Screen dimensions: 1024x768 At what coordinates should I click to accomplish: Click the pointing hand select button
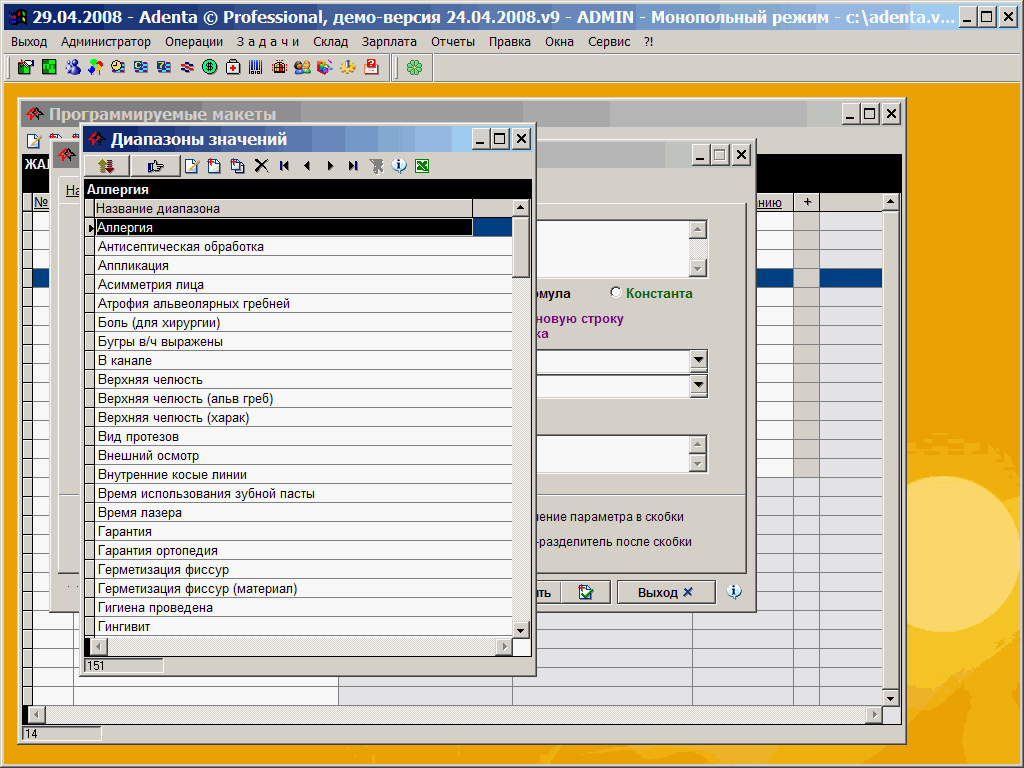pyautogui.click(x=155, y=166)
